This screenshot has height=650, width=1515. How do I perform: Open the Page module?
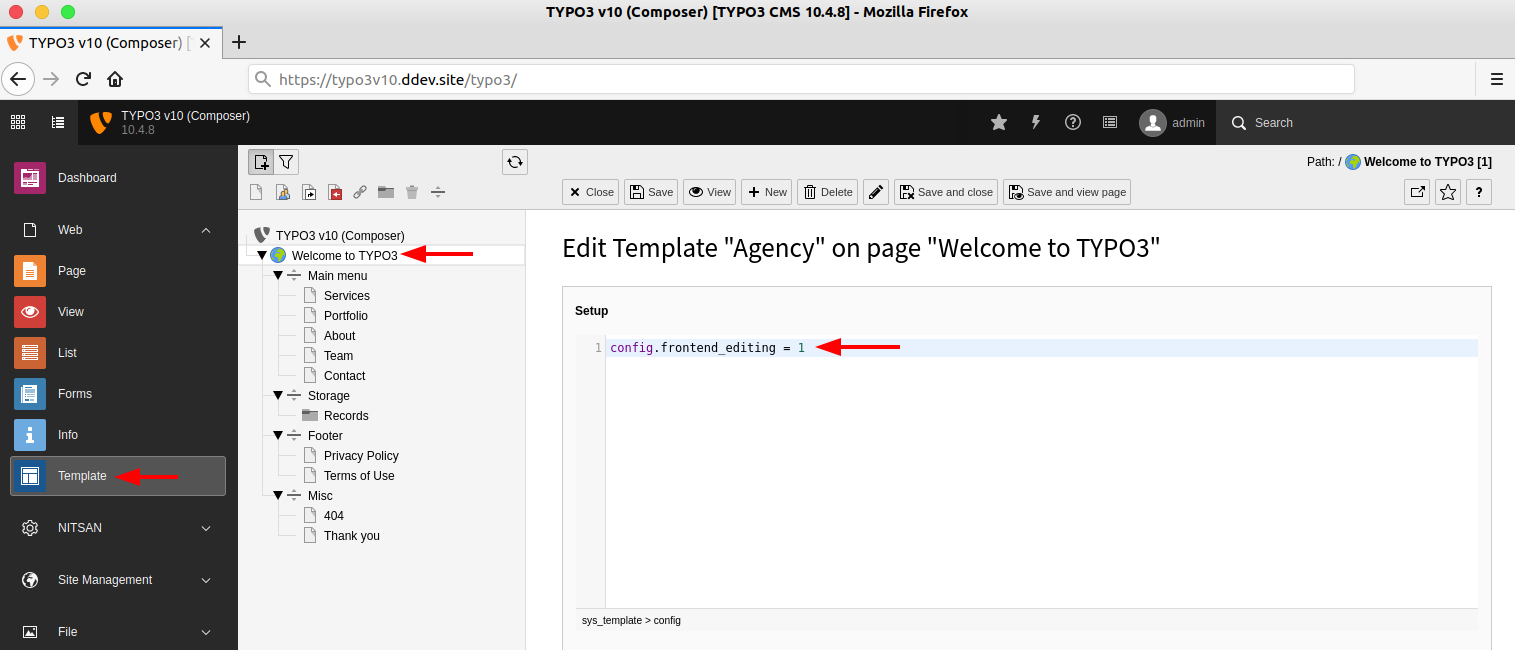[118, 271]
